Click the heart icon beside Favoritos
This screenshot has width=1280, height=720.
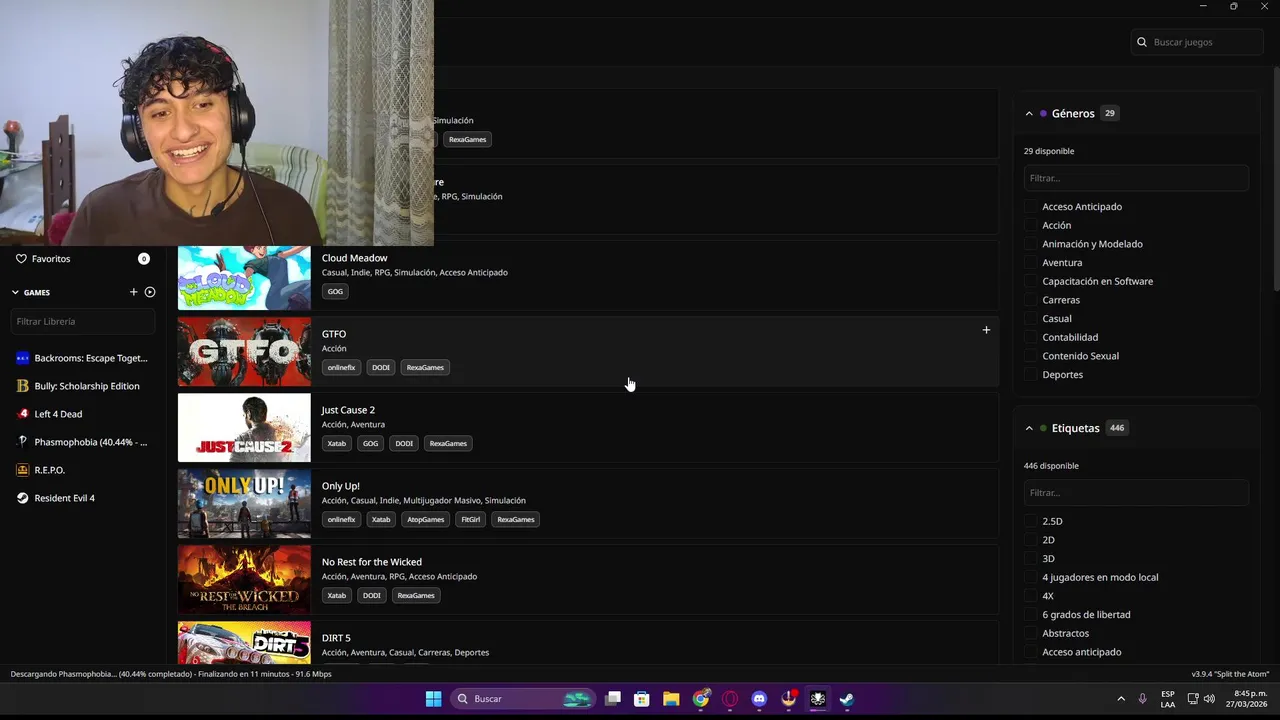[x=21, y=258]
